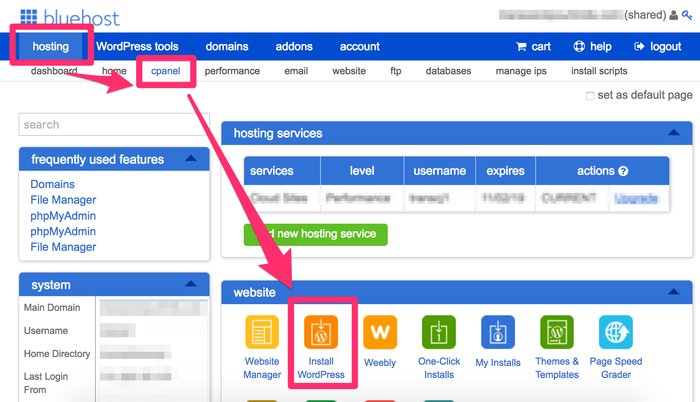Select the hosting main tab
Screen dimensions: 700x402
50,46
